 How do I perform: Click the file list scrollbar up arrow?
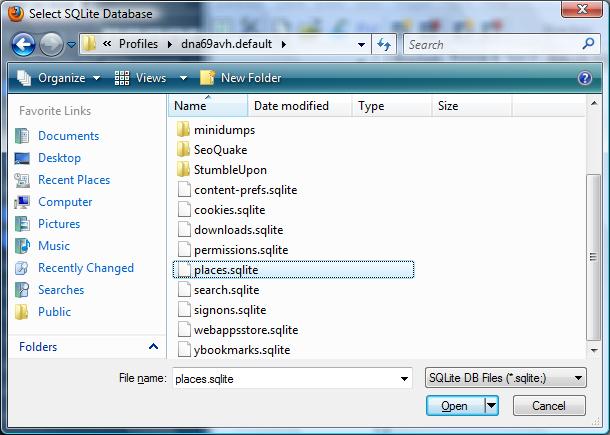(594, 103)
